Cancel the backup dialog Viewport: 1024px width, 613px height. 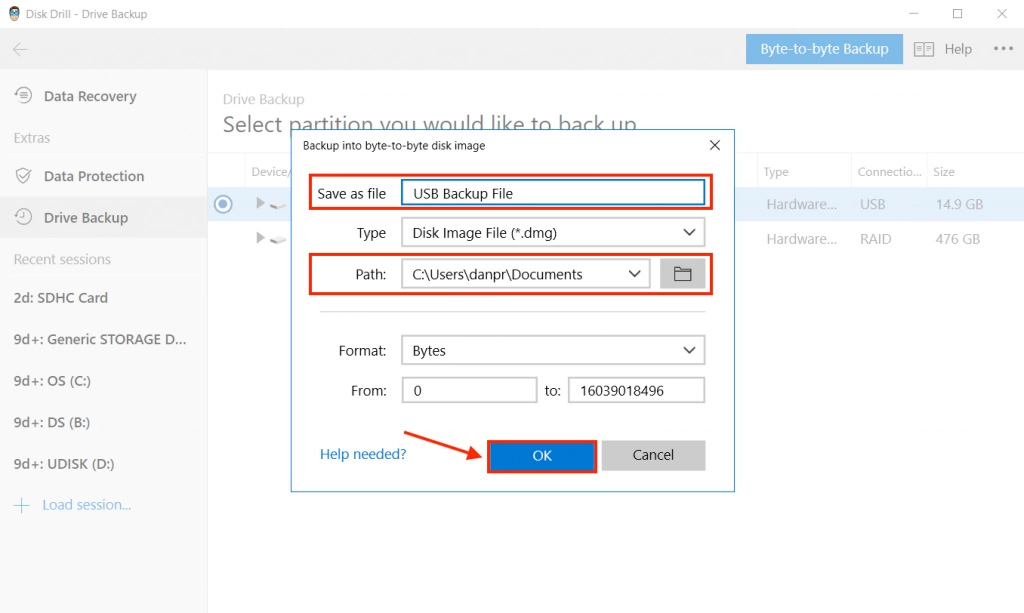click(x=653, y=455)
